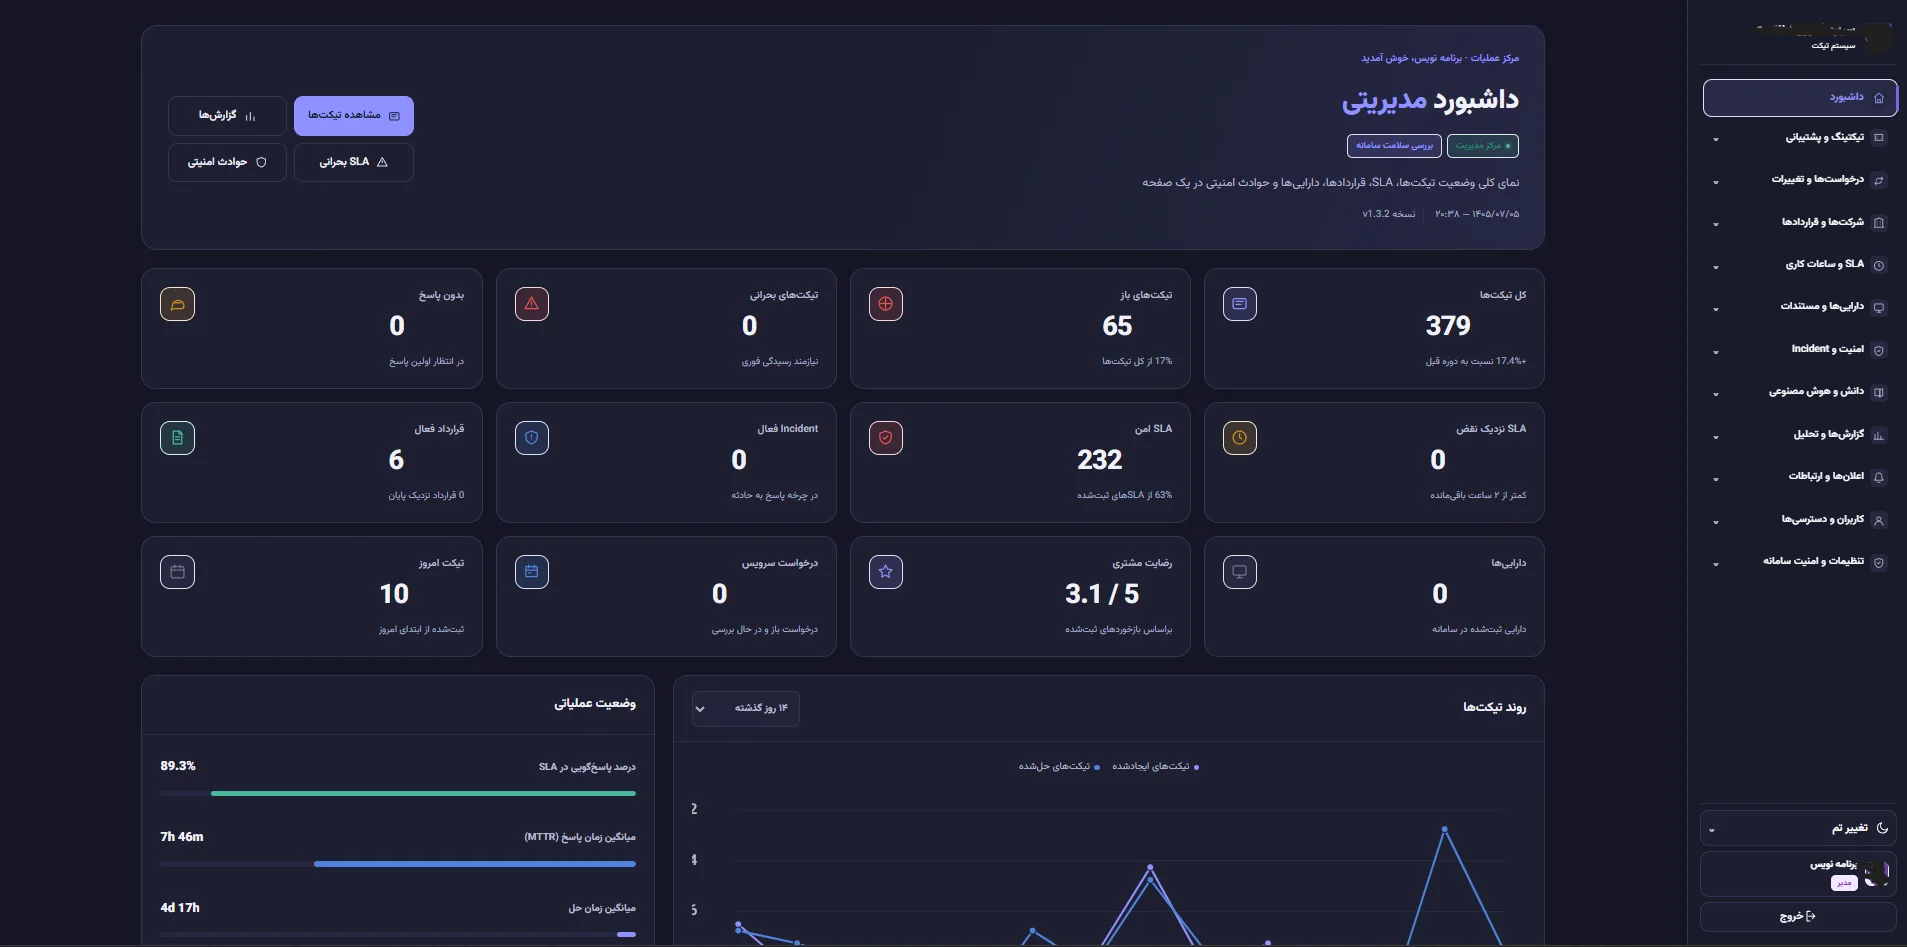Viewport: 1907px width, 947px height.
Task: Click the unanswered (بدون پاسخ) card icon
Action: click(x=177, y=304)
